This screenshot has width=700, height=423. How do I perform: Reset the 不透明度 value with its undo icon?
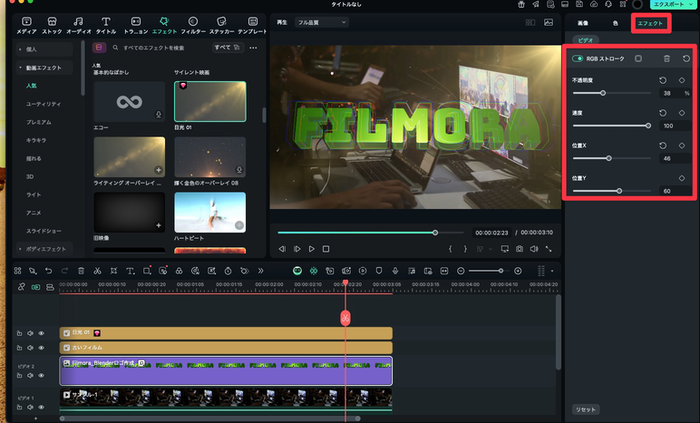tap(662, 80)
